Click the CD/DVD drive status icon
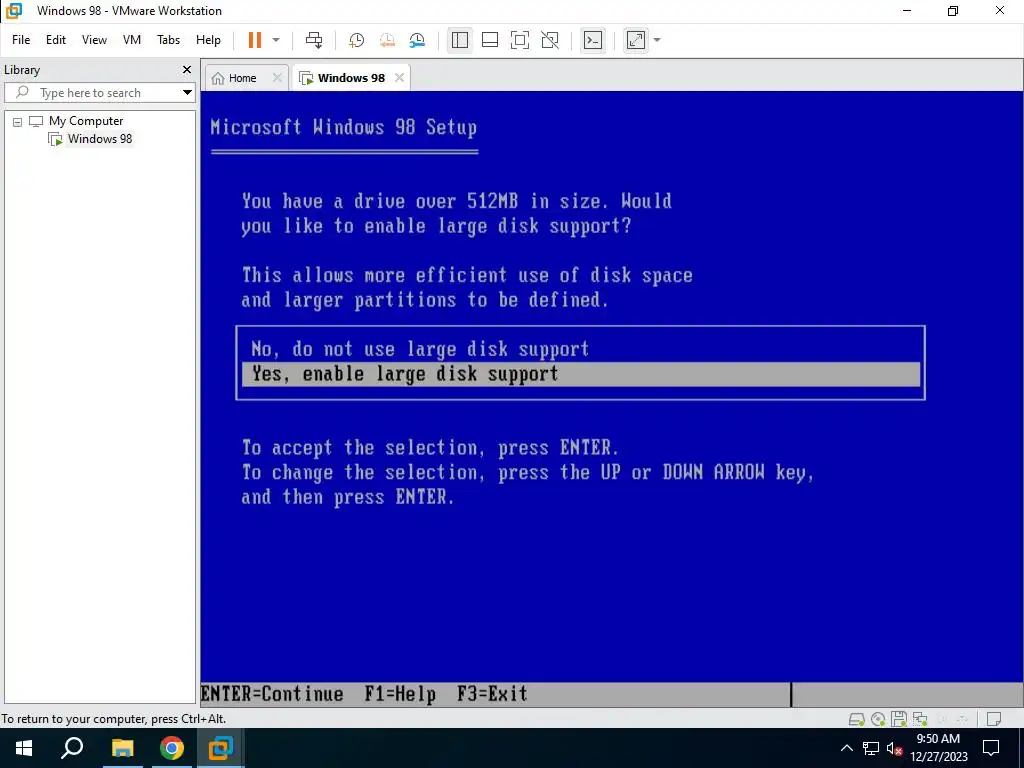This screenshot has width=1024, height=768. [x=878, y=719]
